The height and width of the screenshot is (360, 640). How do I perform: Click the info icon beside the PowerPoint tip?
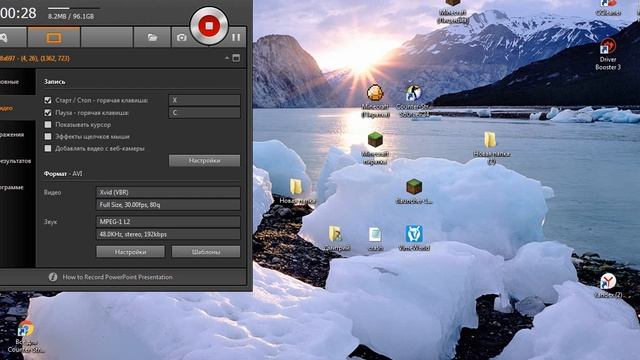(x=53, y=277)
